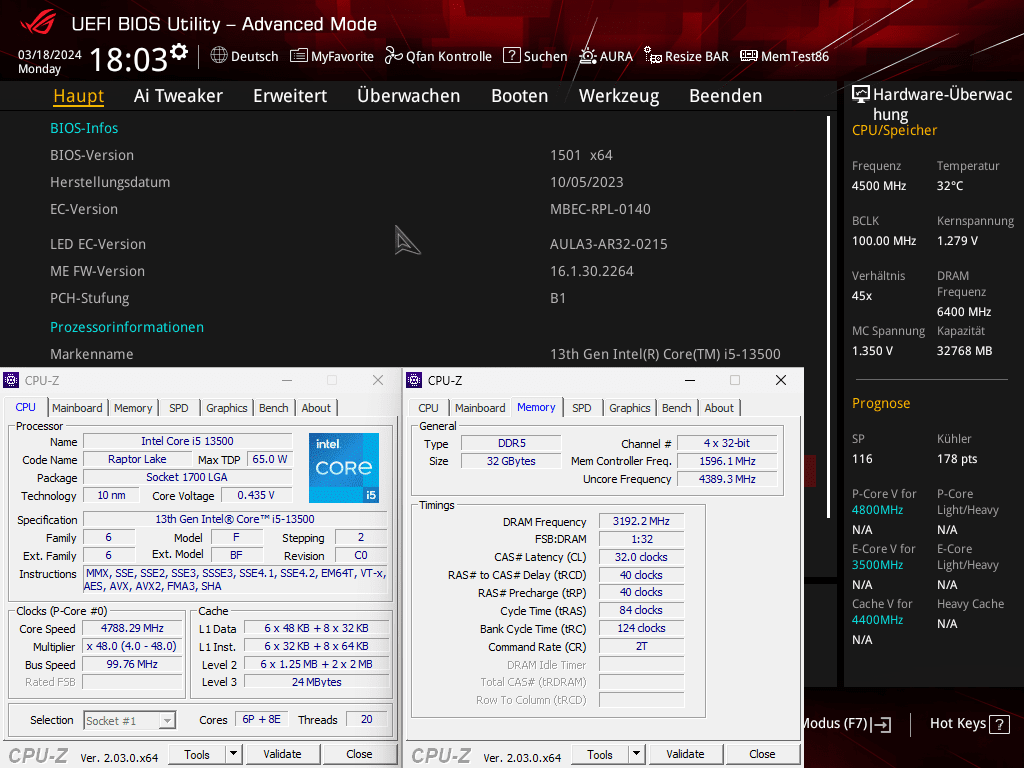Image resolution: width=1024 pixels, height=768 pixels.
Task: Go to the Booten tab
Action: click(520, 96)
